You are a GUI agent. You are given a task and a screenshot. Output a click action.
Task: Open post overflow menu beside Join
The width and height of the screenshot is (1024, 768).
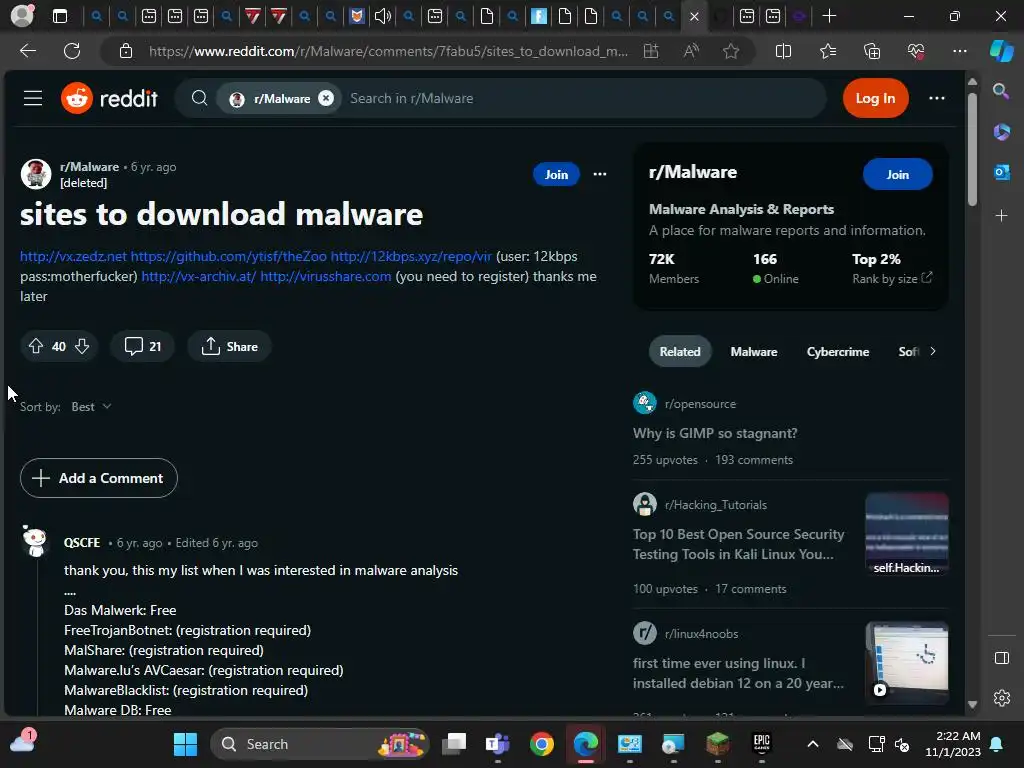click(x=600, y=174)
